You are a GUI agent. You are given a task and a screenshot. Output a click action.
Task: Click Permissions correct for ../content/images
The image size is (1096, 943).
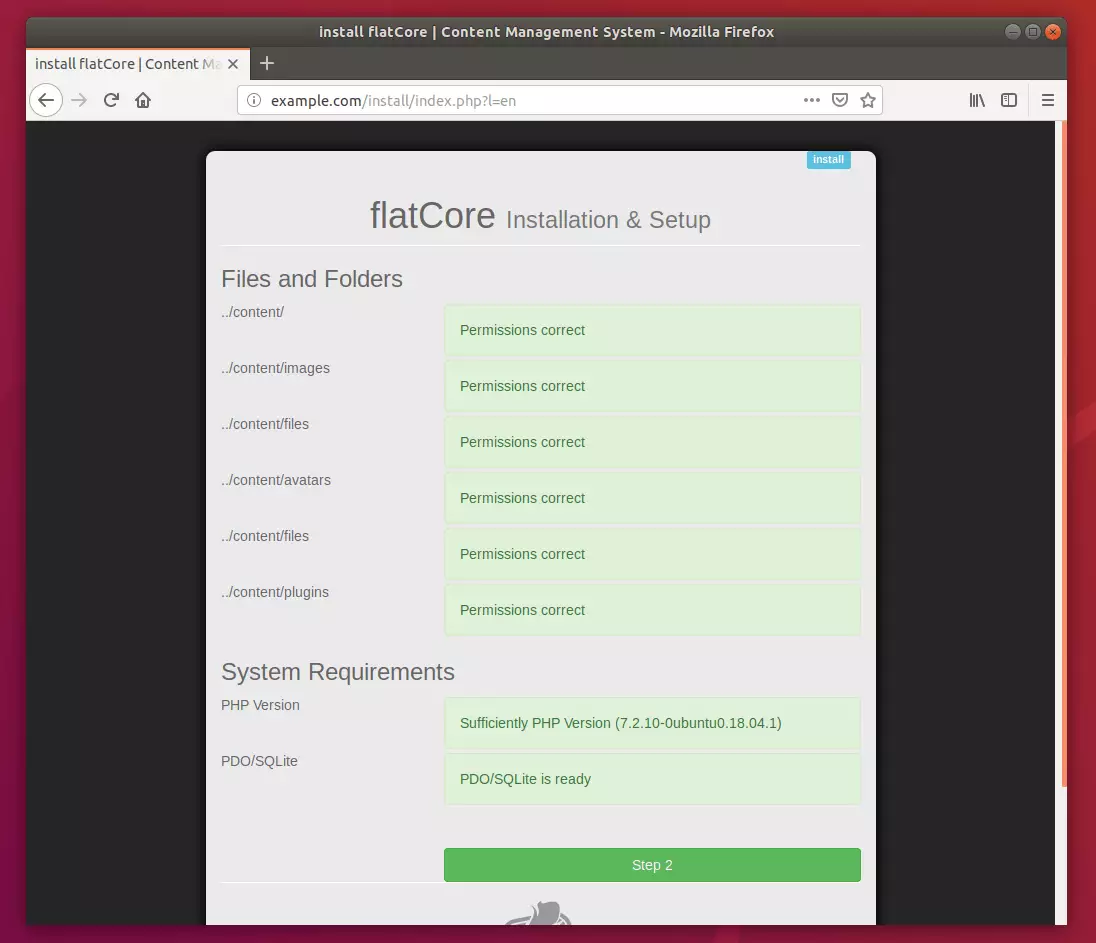(652, 386)
